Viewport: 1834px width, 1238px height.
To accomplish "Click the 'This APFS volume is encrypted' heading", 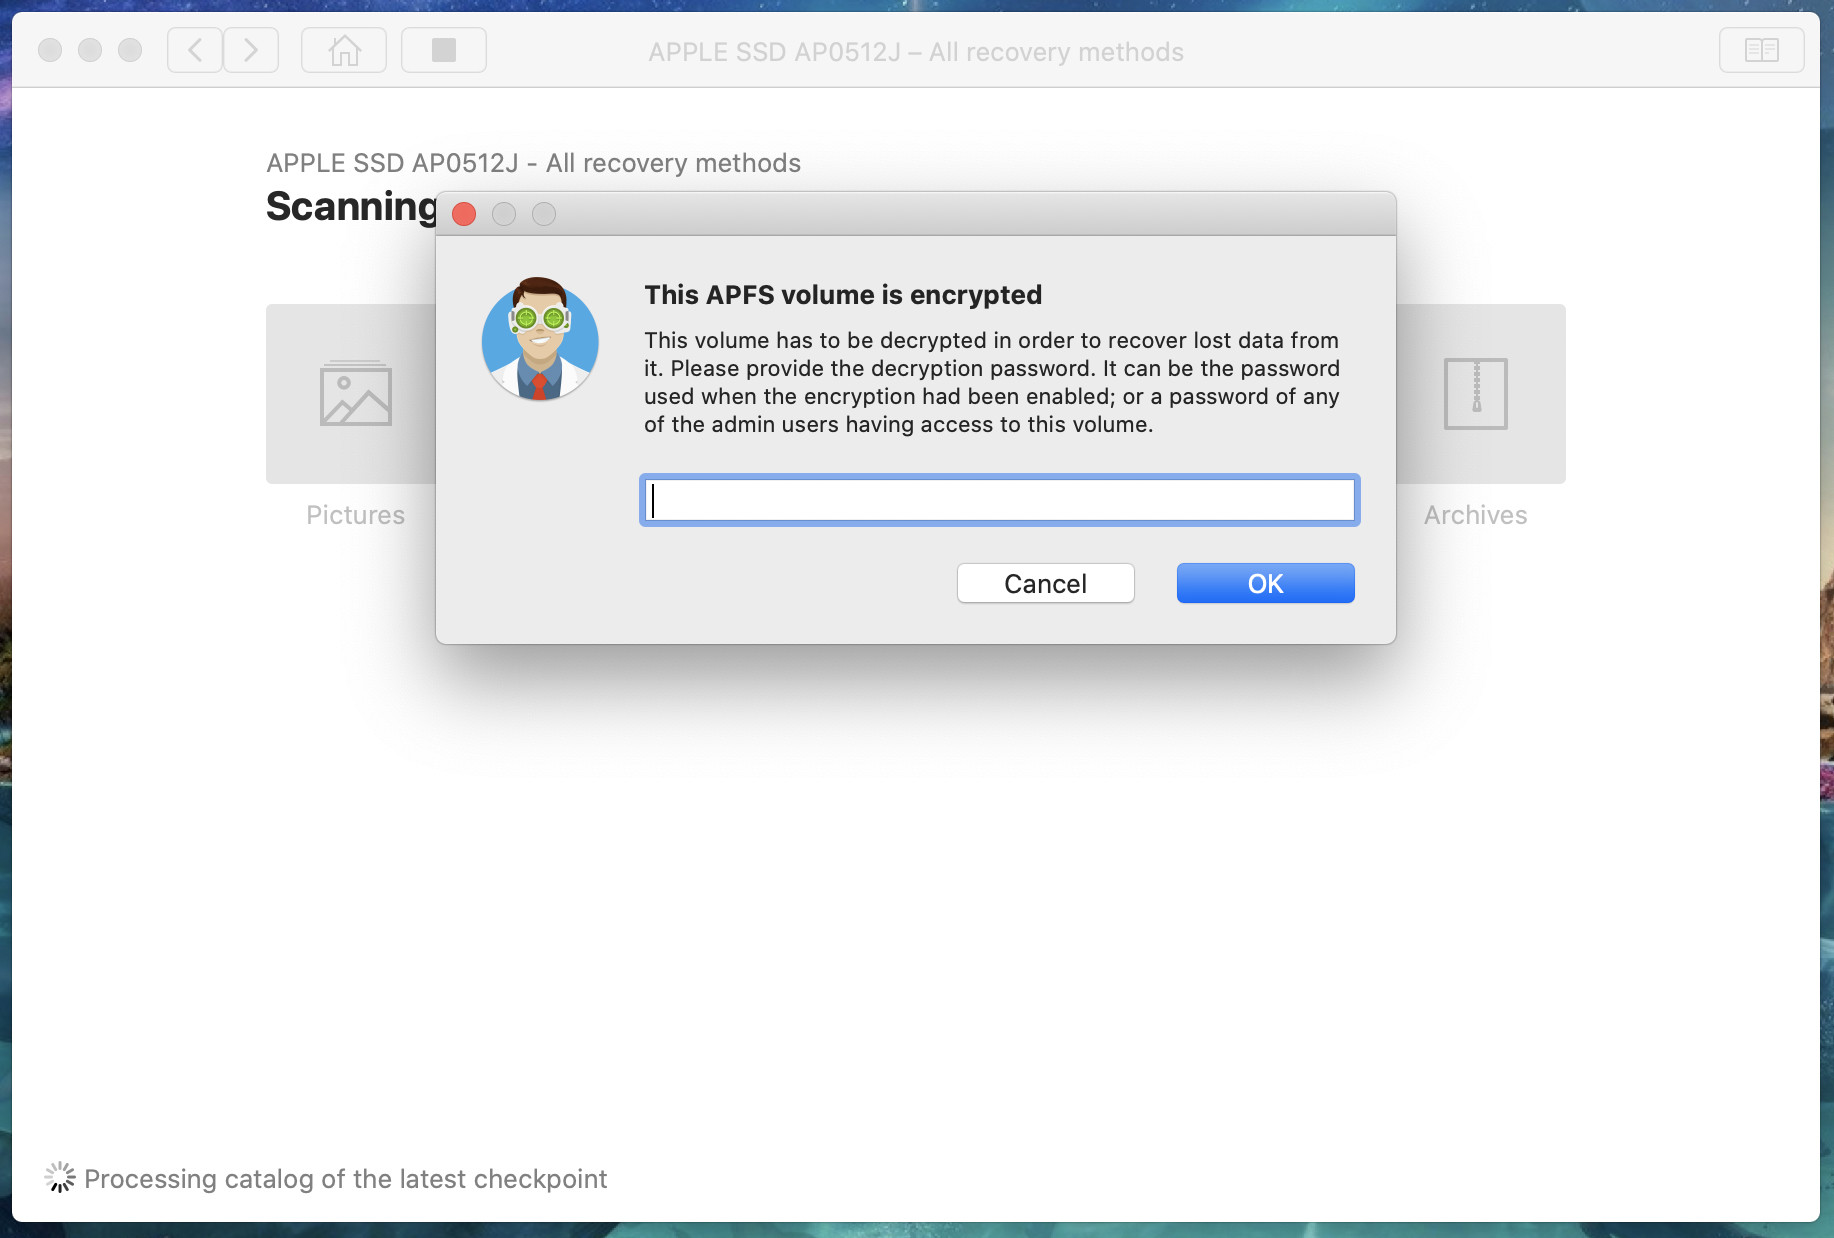I will (x=843, y=295).
